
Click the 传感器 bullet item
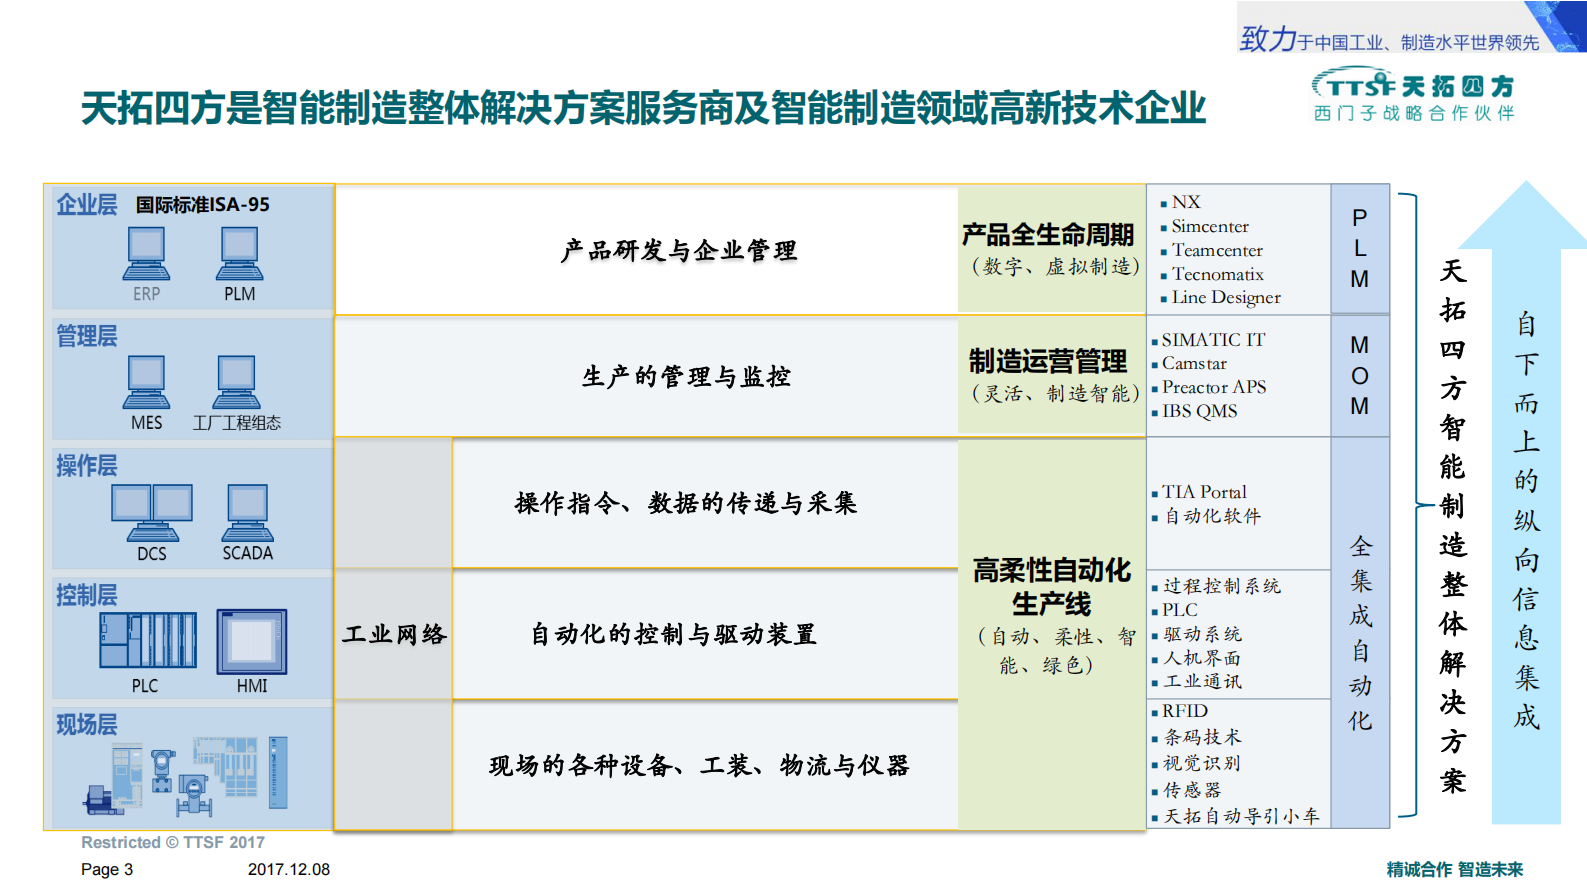pyautogui.click(x=1186, y=790)
